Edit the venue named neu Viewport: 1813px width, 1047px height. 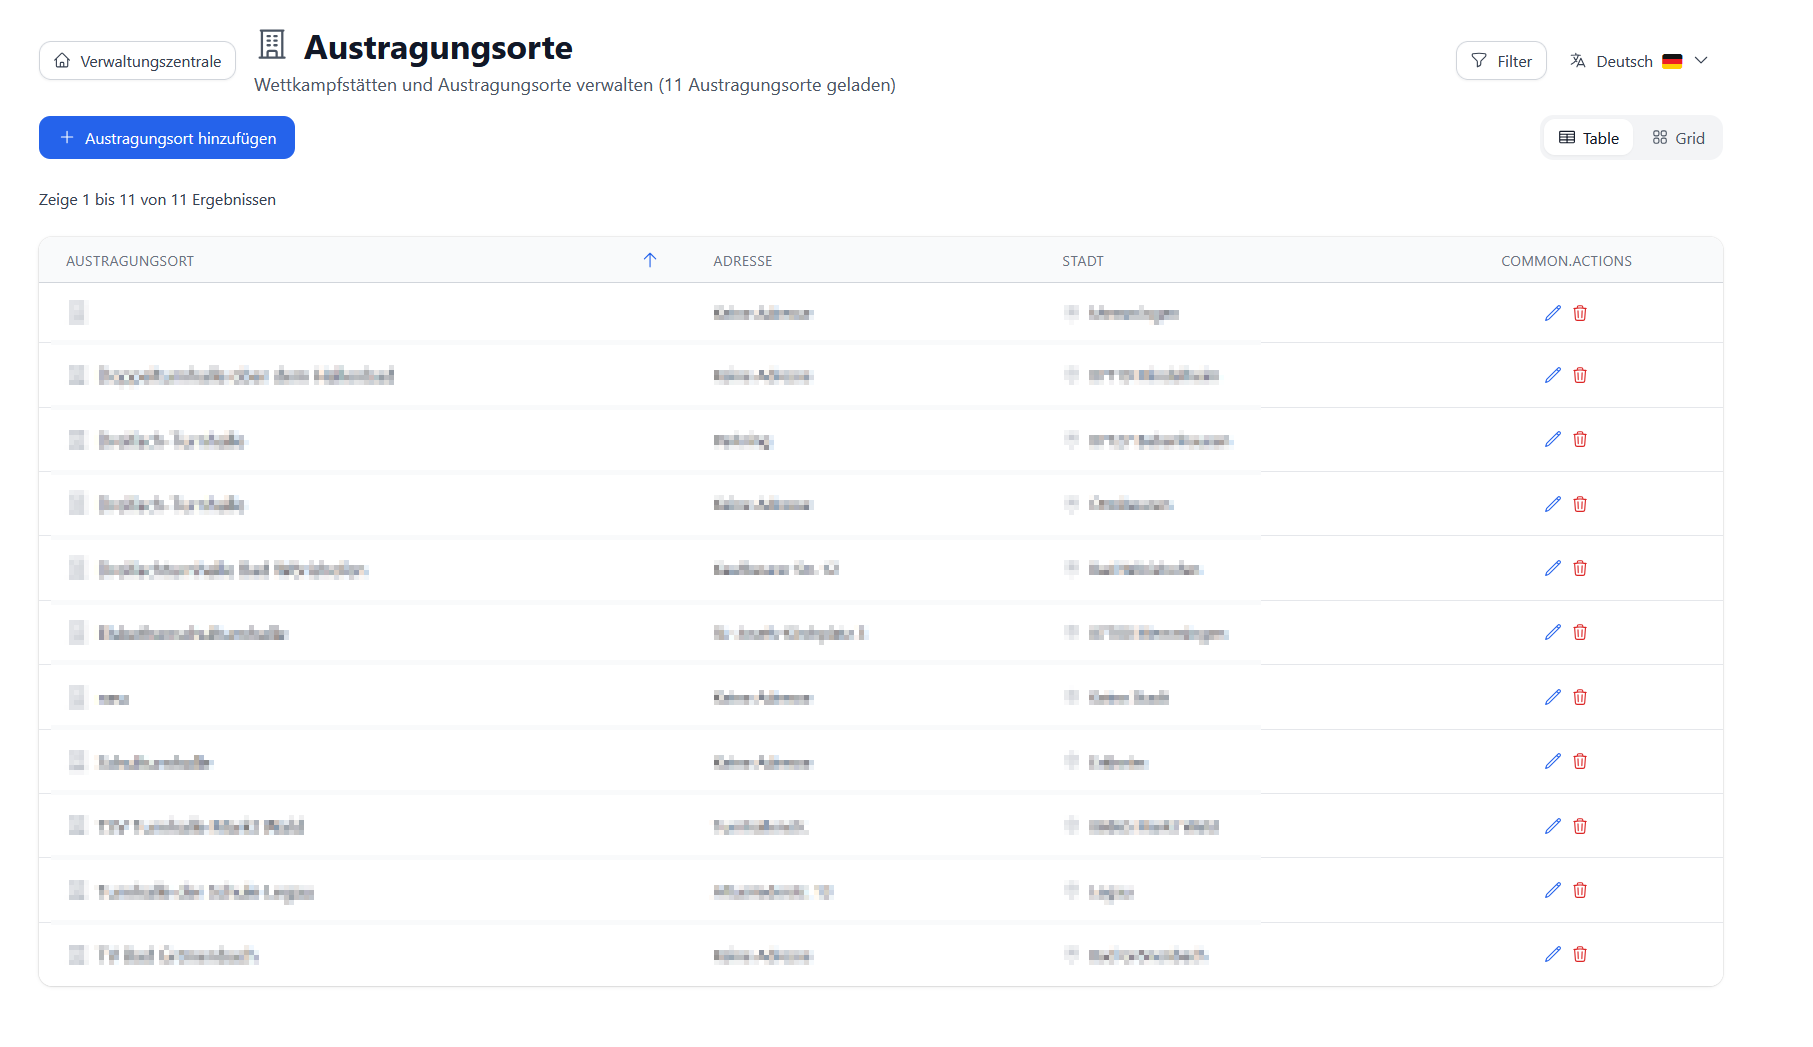1553,697
